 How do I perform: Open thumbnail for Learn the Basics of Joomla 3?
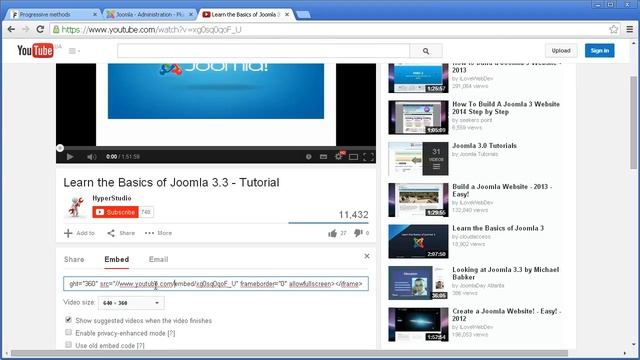coord(418,242)
